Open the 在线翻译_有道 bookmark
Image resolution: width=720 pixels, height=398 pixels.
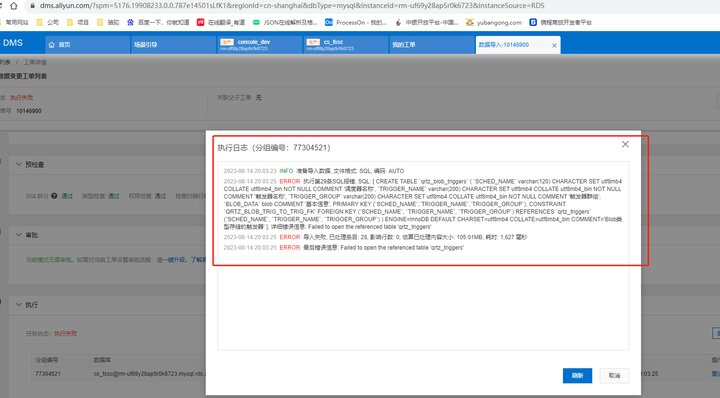pyautogui.click(x=221, y=22)
